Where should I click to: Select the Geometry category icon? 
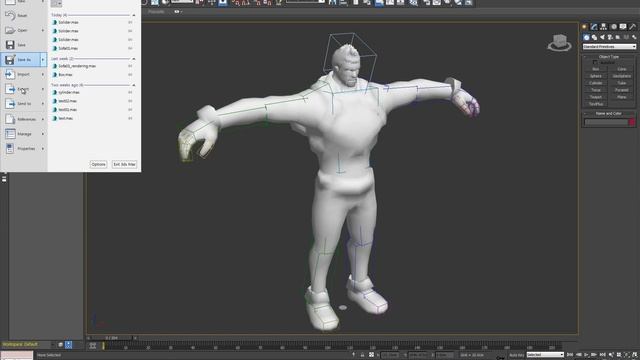click(587, 37)
